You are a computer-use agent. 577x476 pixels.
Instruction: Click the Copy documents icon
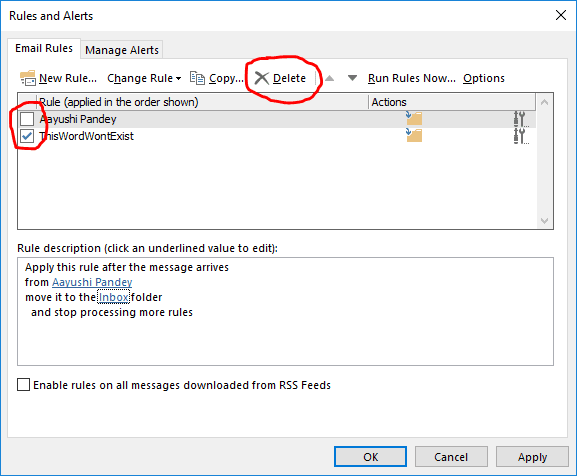pyautogui.click(x=197, y=78)
